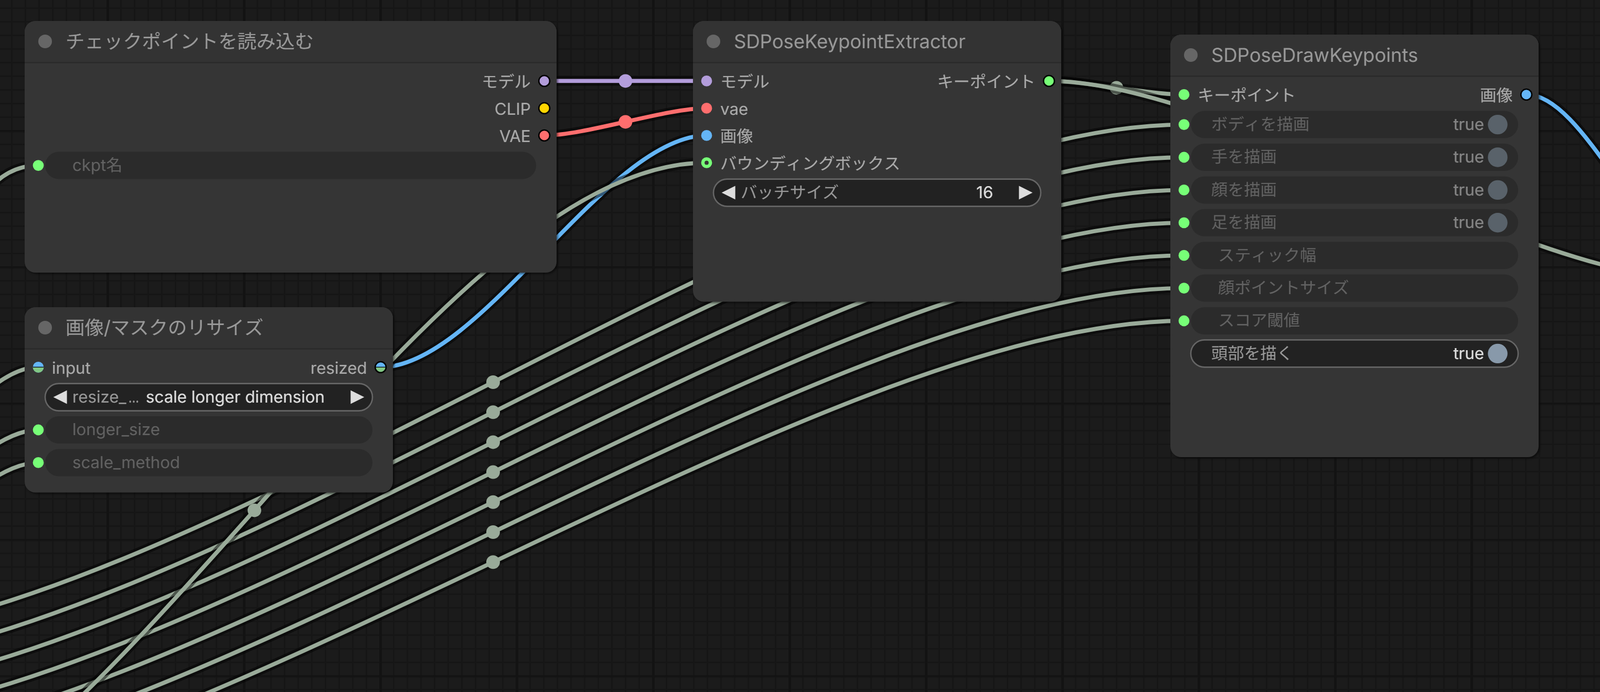
Task: Click the 手を描画 input socket
Action: pyautogui.click(x=1184, y=157)
